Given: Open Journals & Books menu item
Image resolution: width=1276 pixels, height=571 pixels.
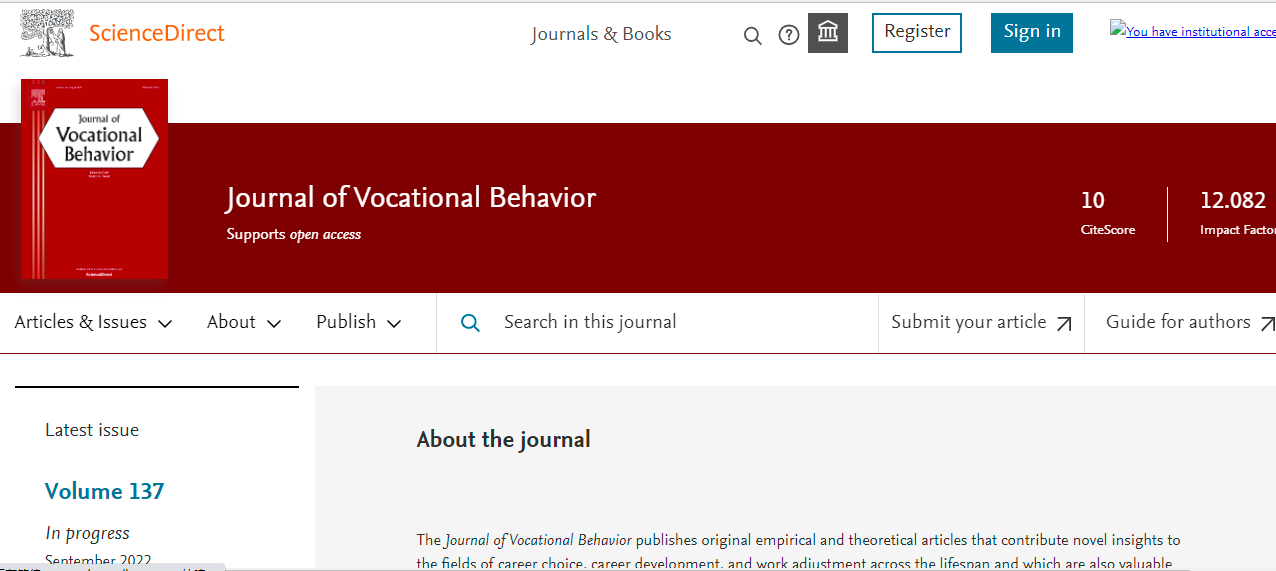Looking at the screenshot, I should click(x=601, y=34).
